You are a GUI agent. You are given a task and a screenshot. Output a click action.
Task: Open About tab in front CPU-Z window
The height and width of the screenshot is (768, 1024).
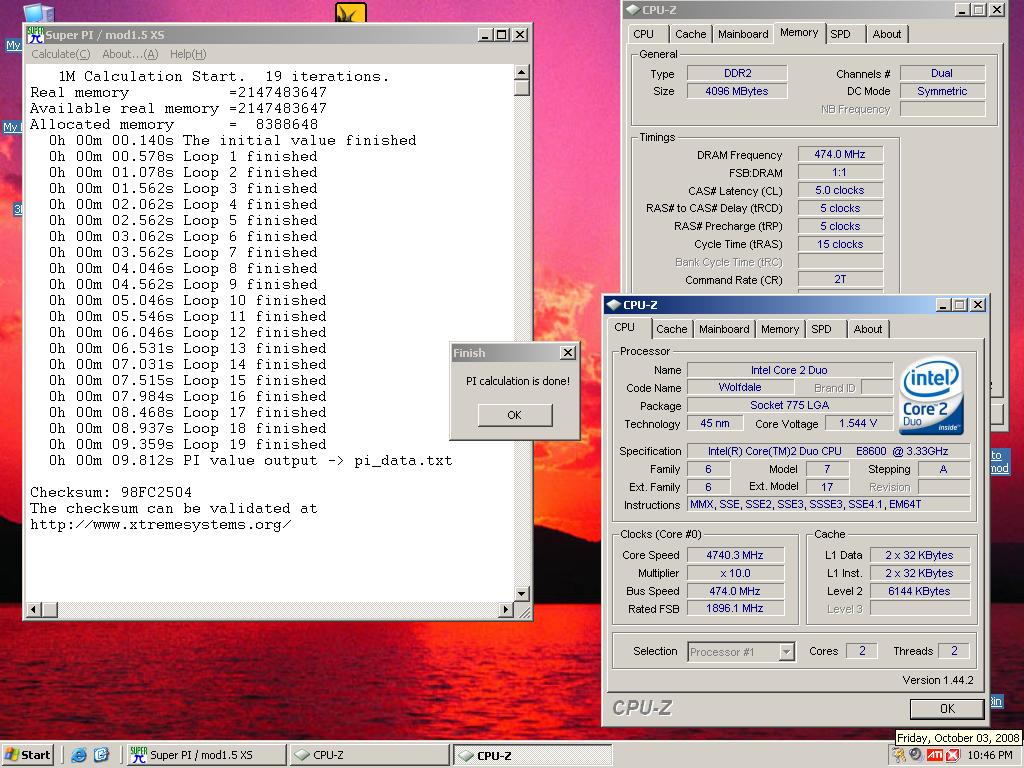[867, 329]
